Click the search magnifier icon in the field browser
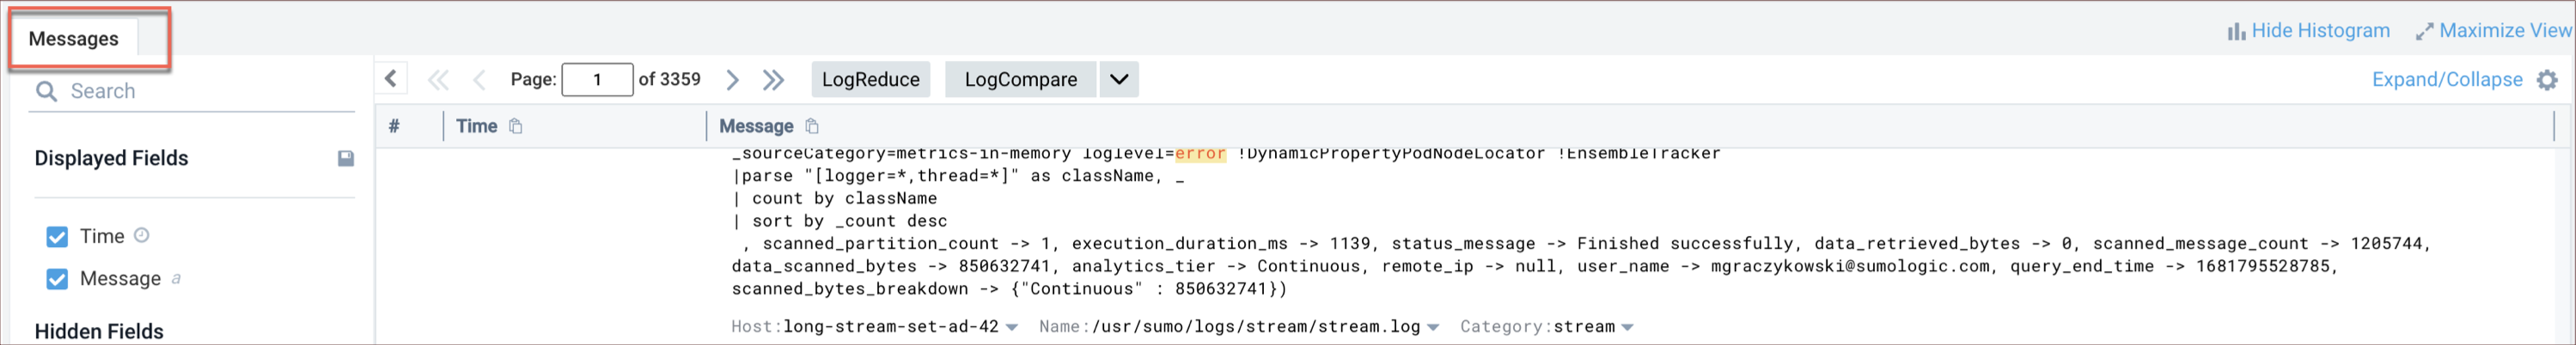2576x345 pixels. pos(46,92)
